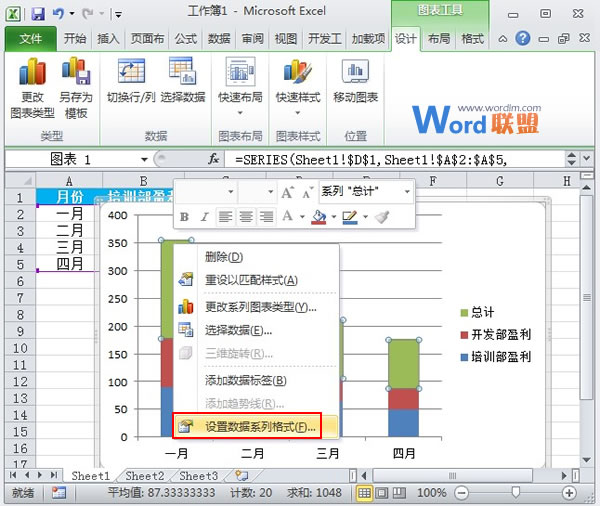Click the insert function fx icon

click(x=213, y=159)
